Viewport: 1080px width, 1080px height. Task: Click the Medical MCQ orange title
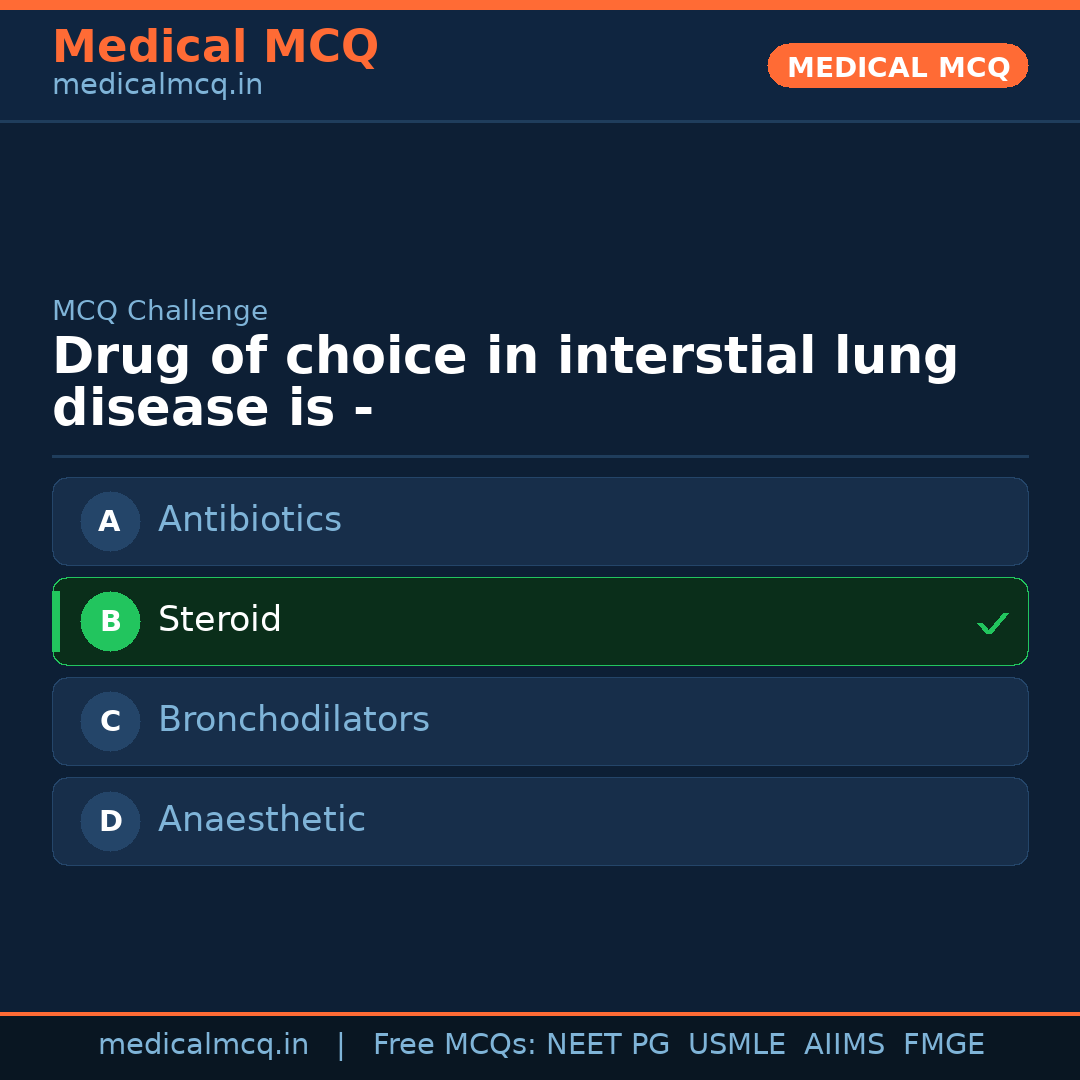point(215,47)
